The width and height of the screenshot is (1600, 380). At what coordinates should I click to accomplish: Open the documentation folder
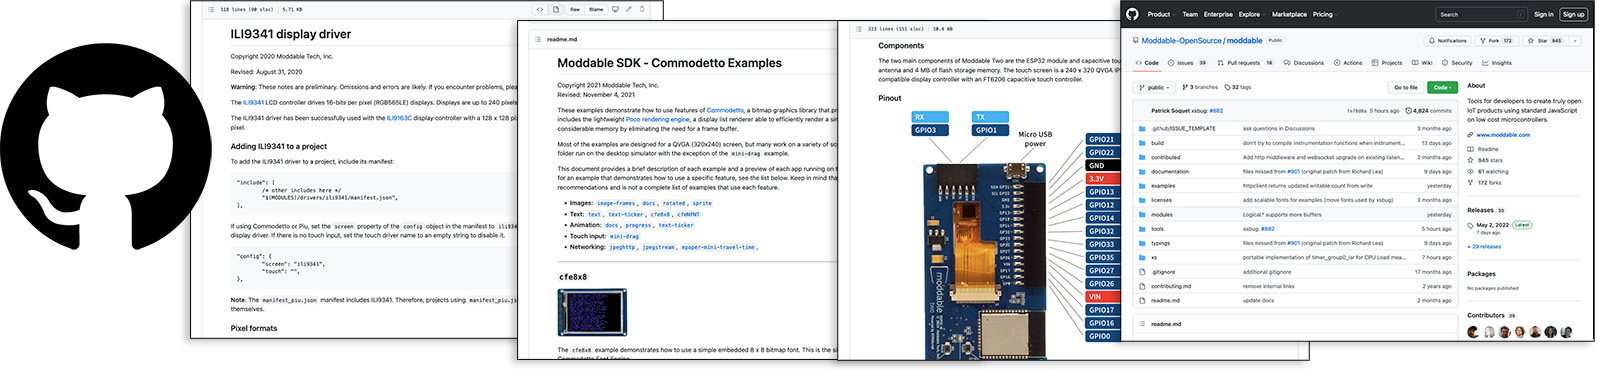pyautogui.click(x=1170, y=171)
